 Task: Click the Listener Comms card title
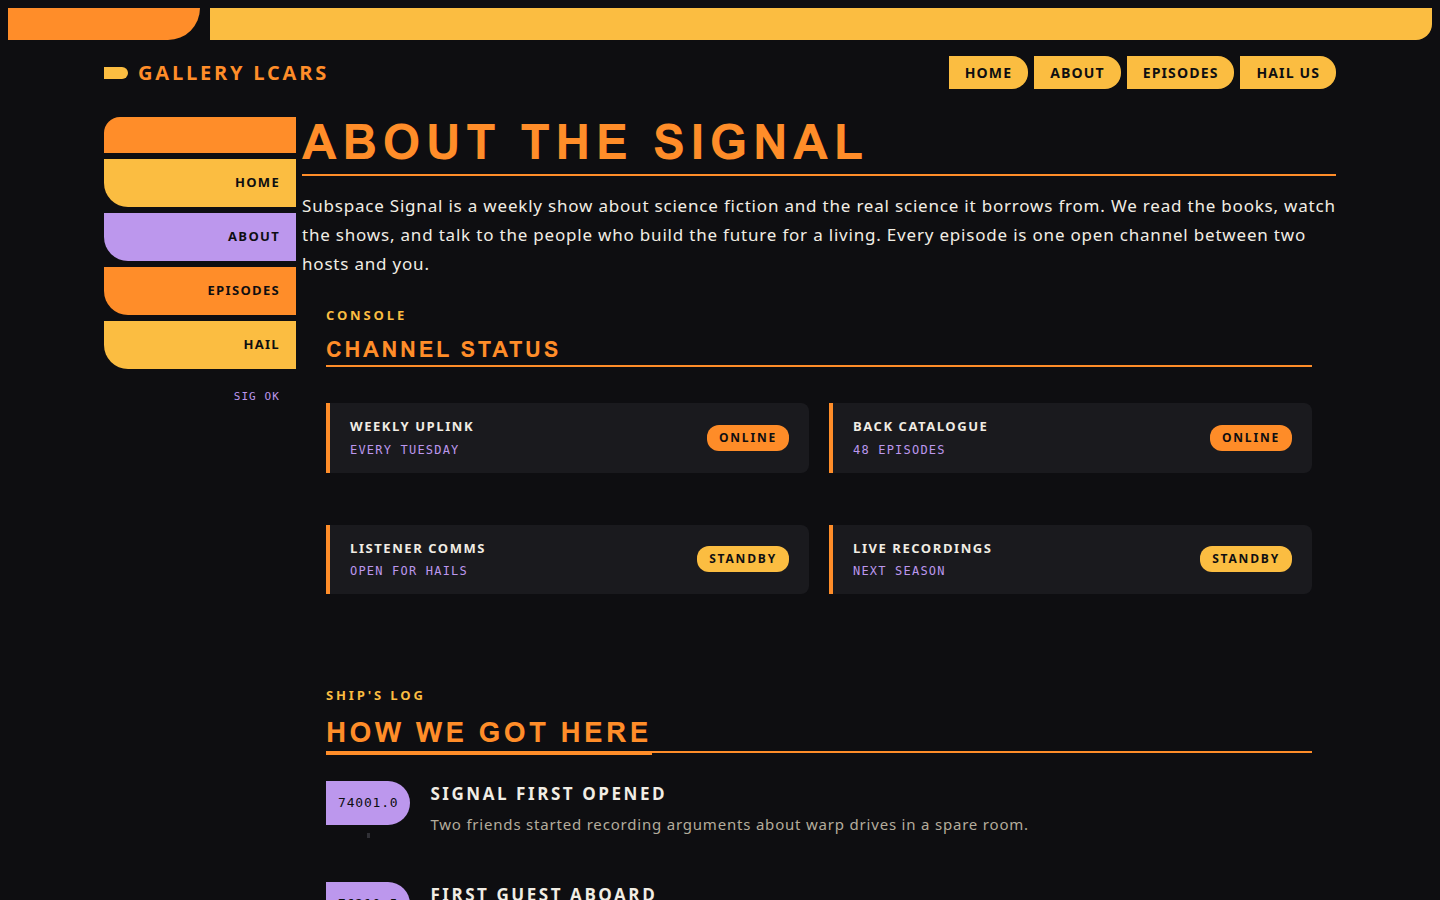[x=418, y=549]
